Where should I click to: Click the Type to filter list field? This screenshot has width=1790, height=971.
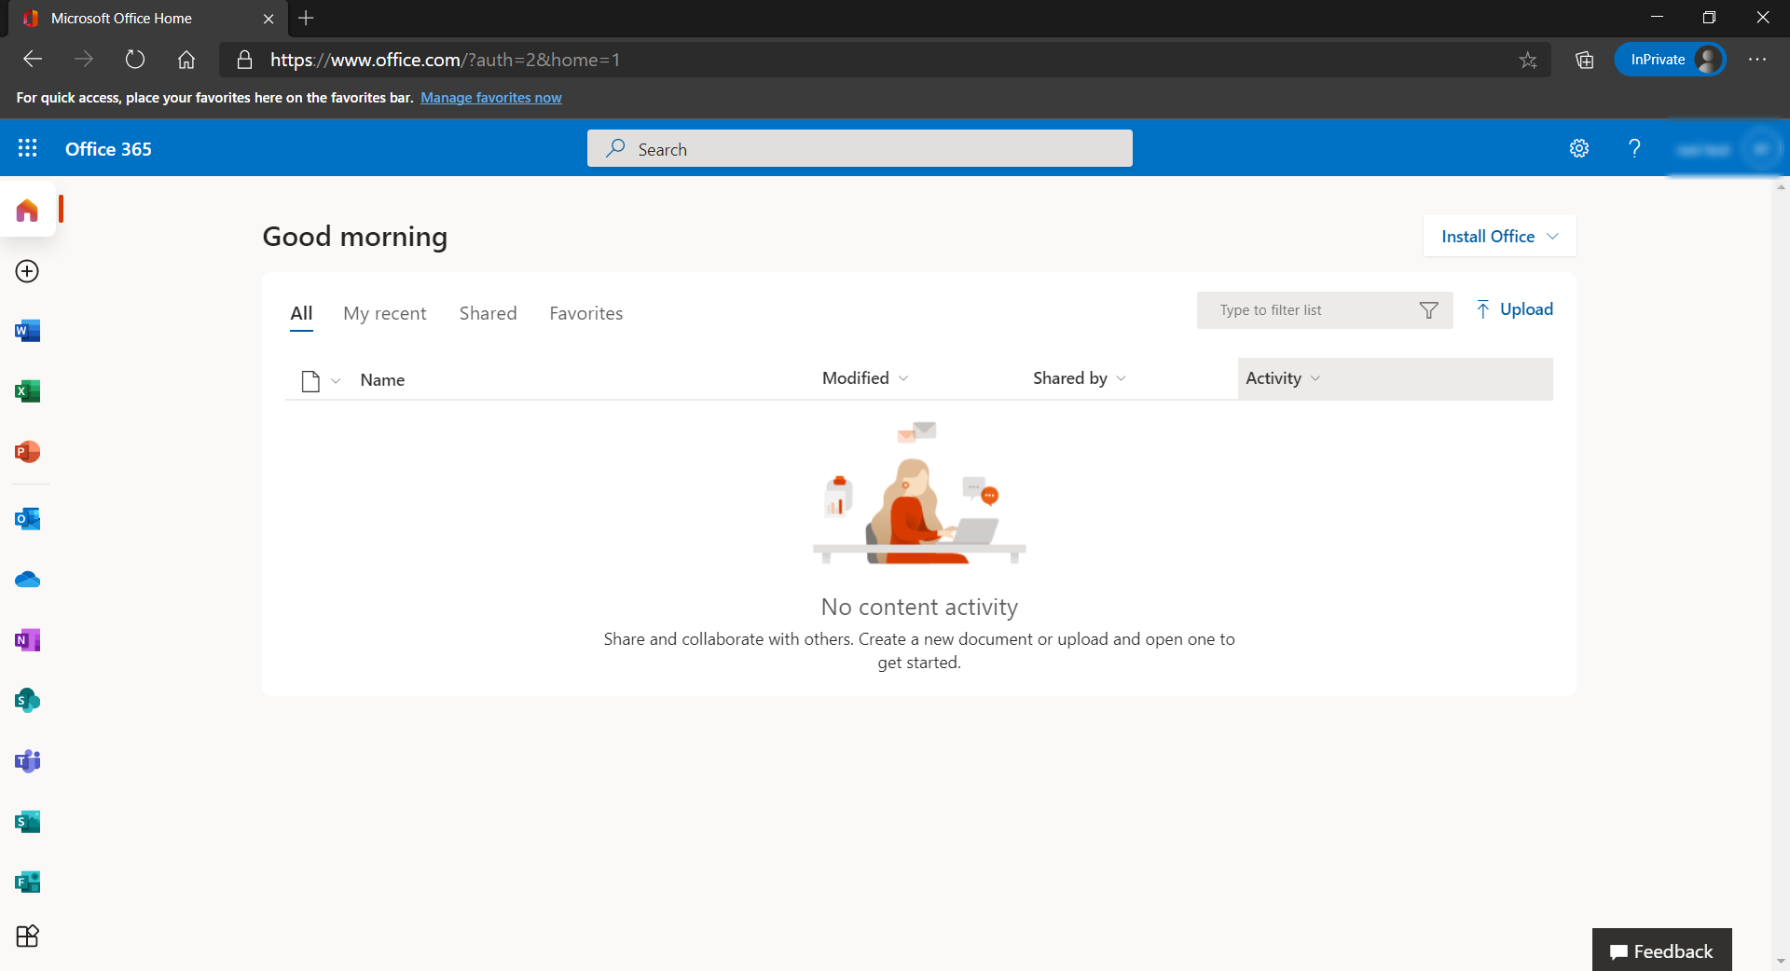click(x=1325, y=310)
